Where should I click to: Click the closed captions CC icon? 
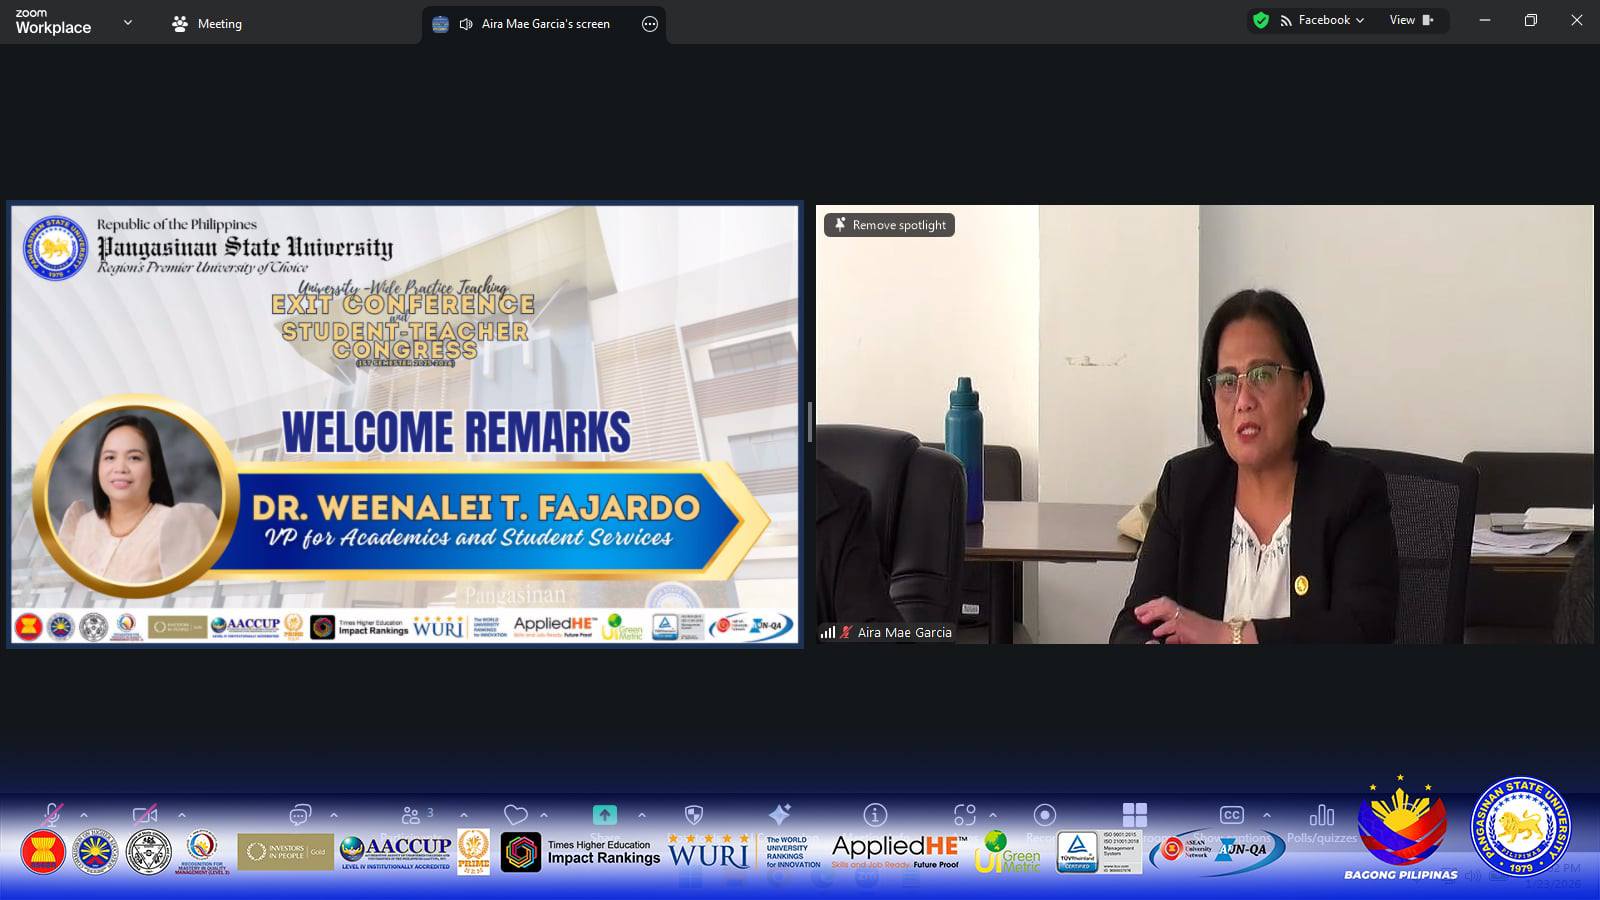1232,815
